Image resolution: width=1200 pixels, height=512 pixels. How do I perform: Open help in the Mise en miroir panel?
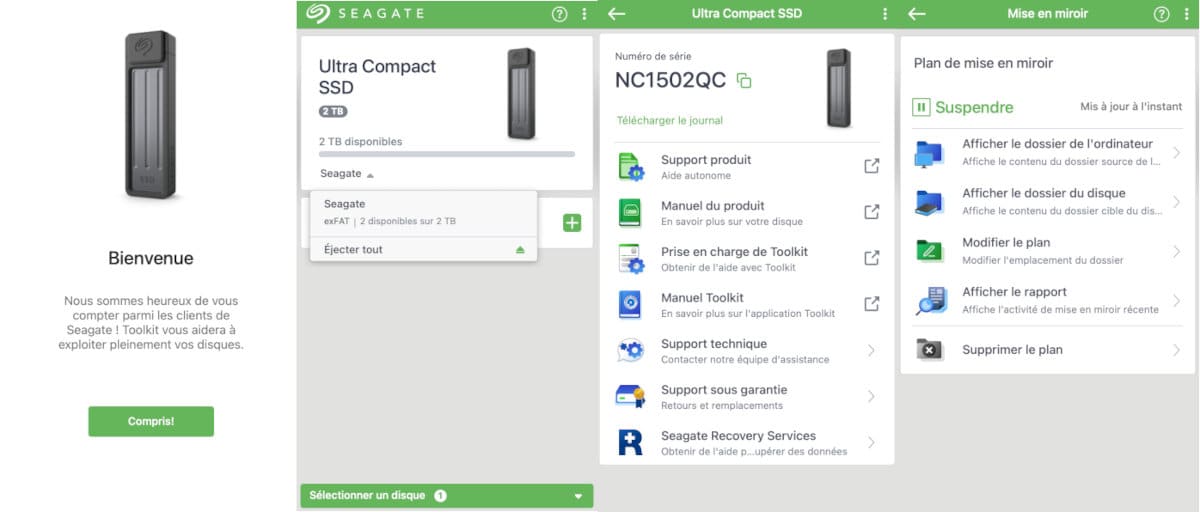click(1162, 14)
